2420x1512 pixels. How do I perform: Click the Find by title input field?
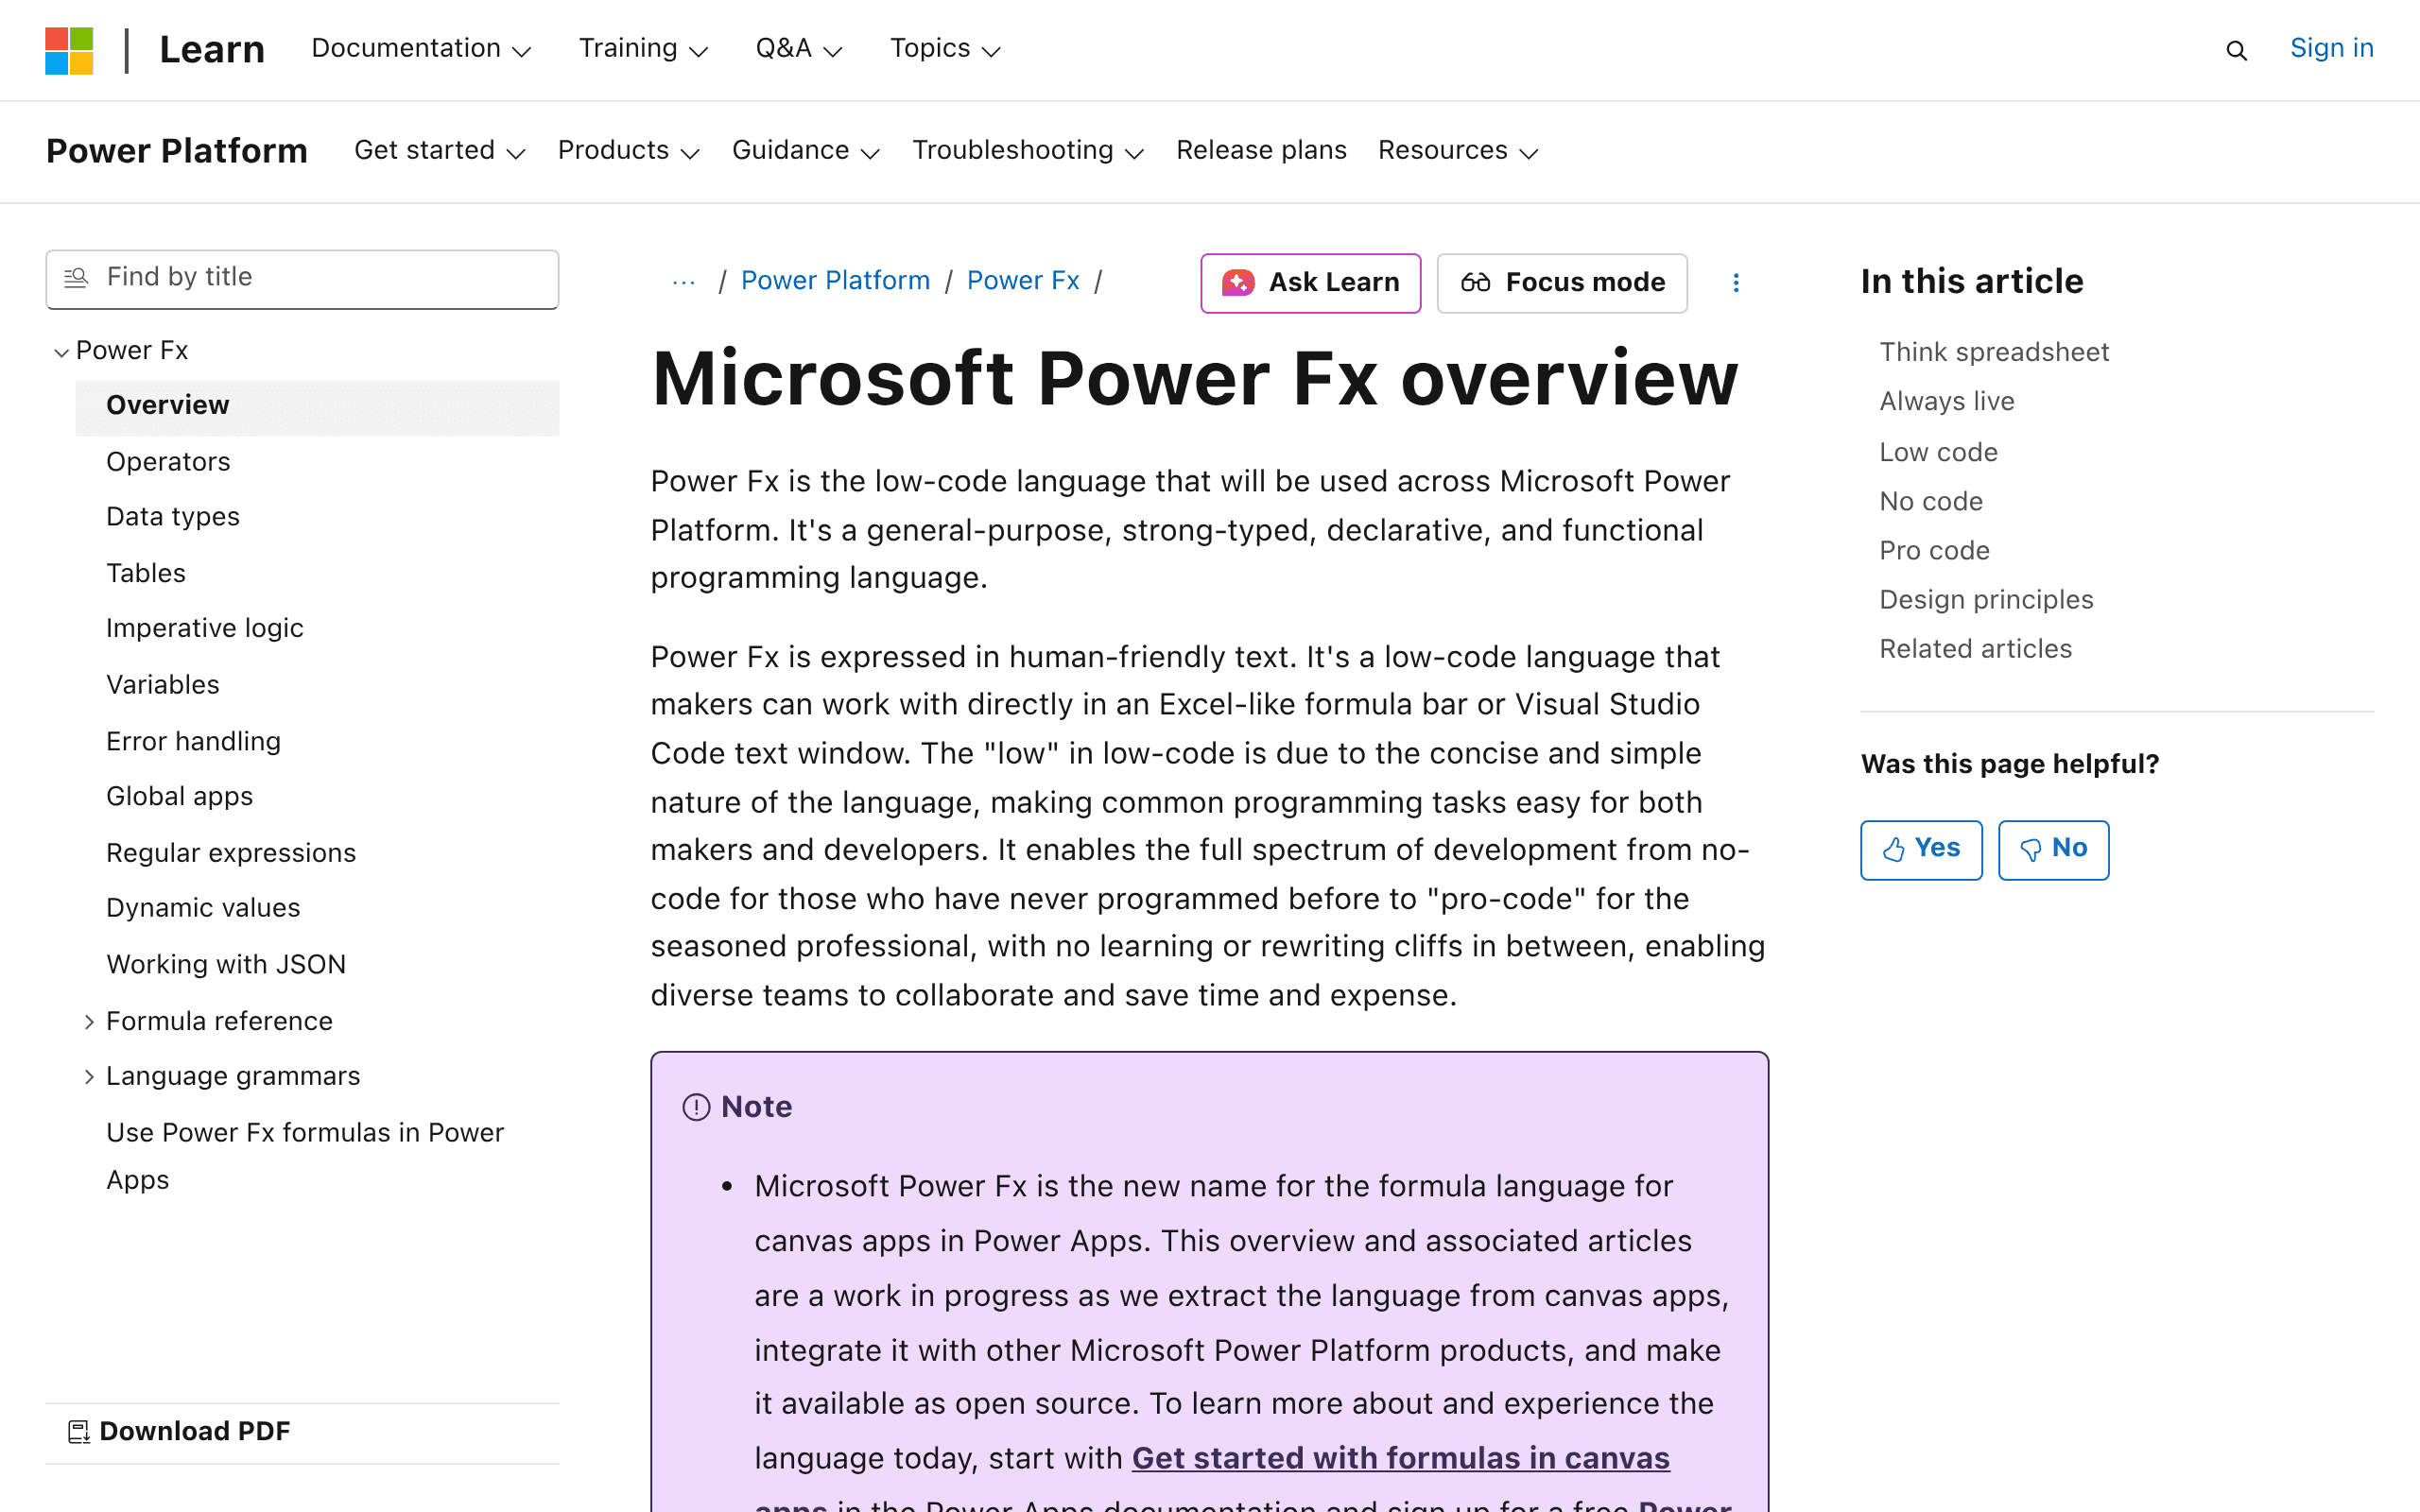[302, 279]
